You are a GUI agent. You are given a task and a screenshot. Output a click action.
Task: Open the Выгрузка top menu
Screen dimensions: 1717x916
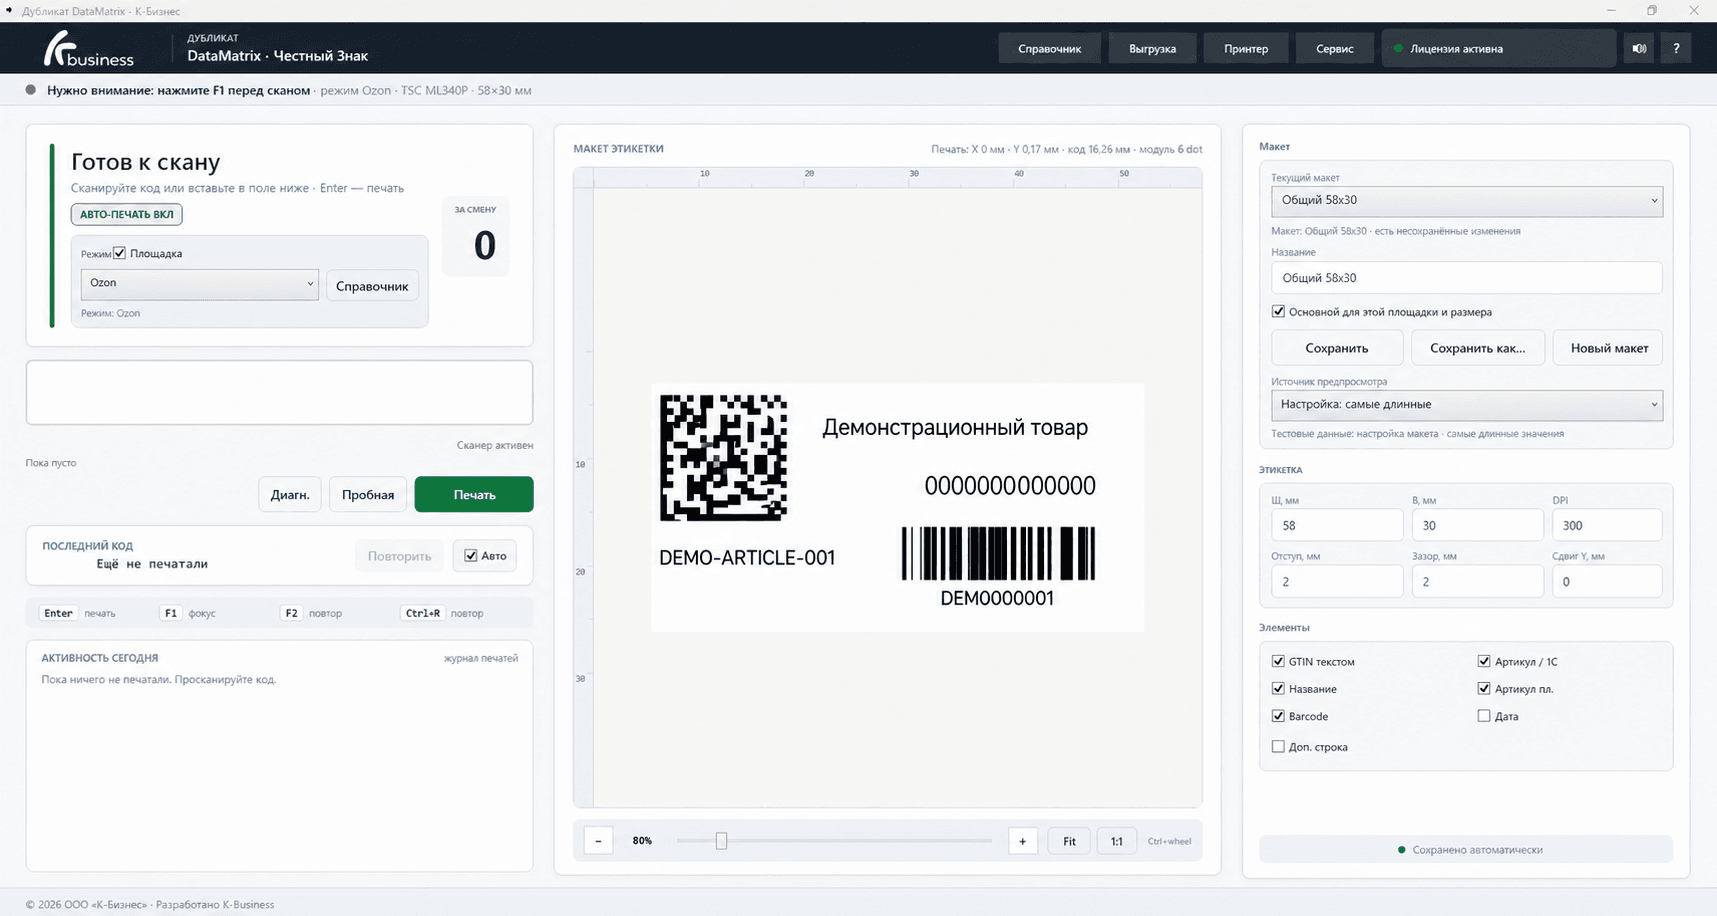(1152, 48)
